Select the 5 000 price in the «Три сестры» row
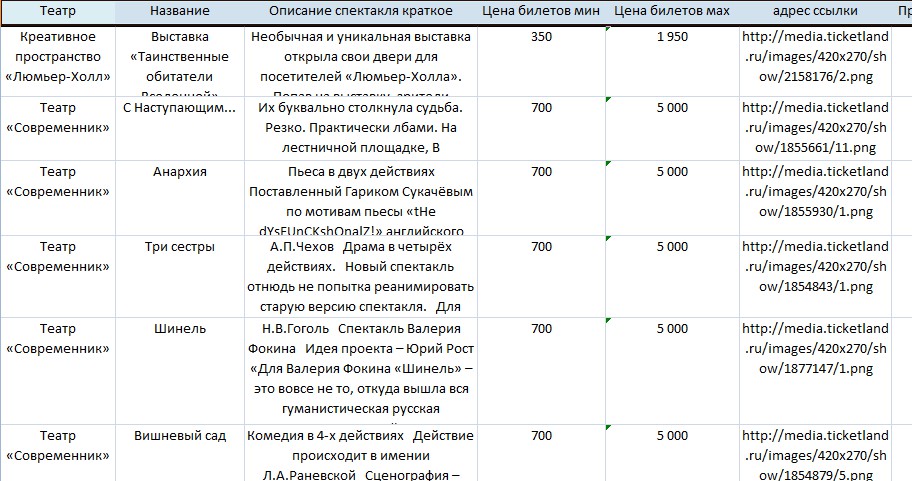 click(672, 276)
